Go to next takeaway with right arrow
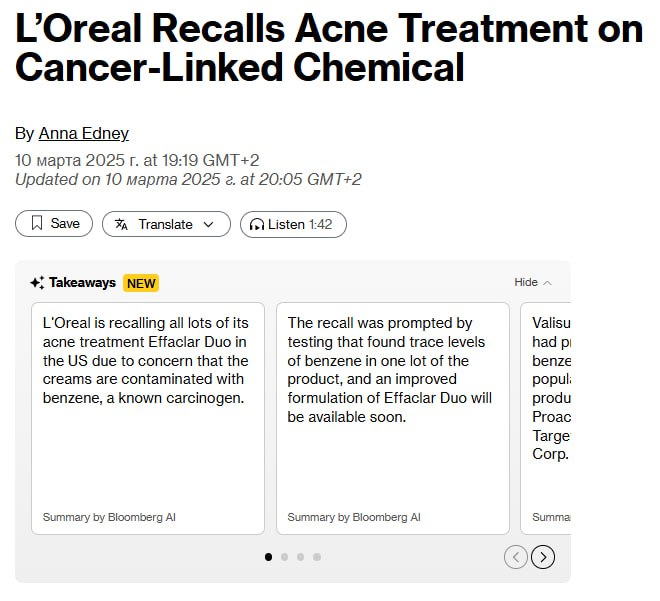The width and height of the screenshot is (660, 601). tap(542, 557)
